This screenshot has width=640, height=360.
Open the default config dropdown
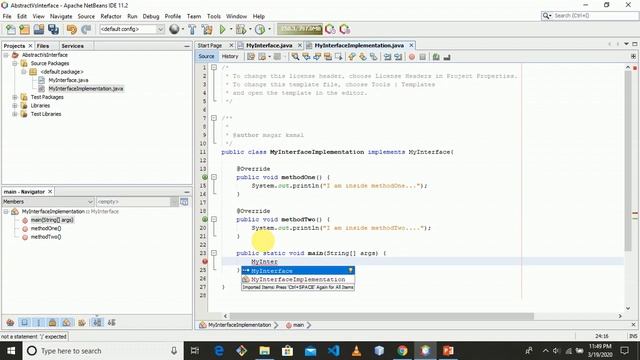pyautogui.click(x=160, y=29)
